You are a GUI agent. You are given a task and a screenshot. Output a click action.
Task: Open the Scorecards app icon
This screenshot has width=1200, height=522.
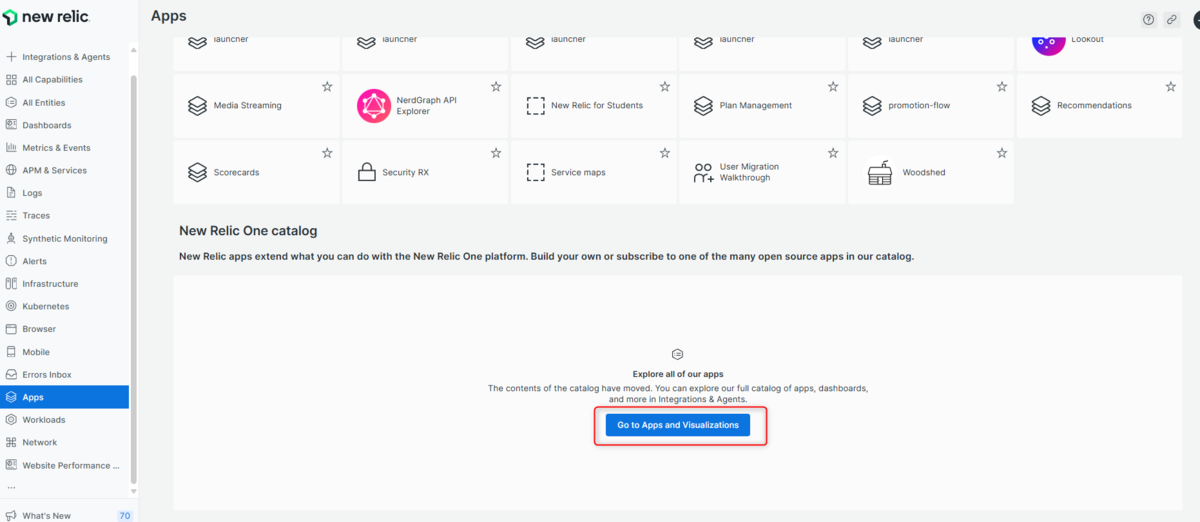[197, 172]
